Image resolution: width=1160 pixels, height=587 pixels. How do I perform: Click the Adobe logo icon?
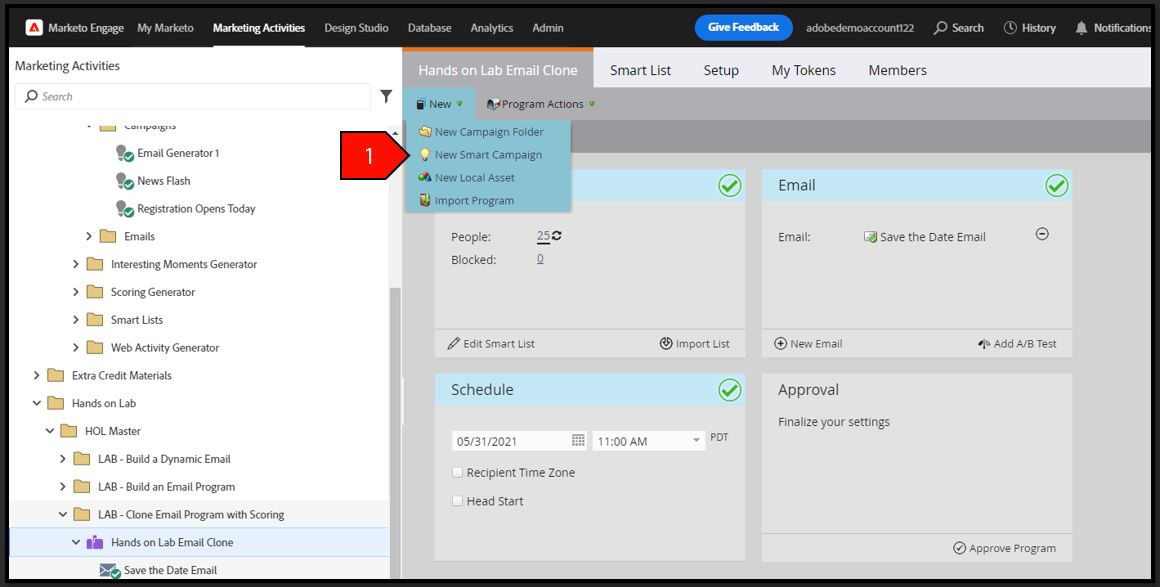(34, 28)
